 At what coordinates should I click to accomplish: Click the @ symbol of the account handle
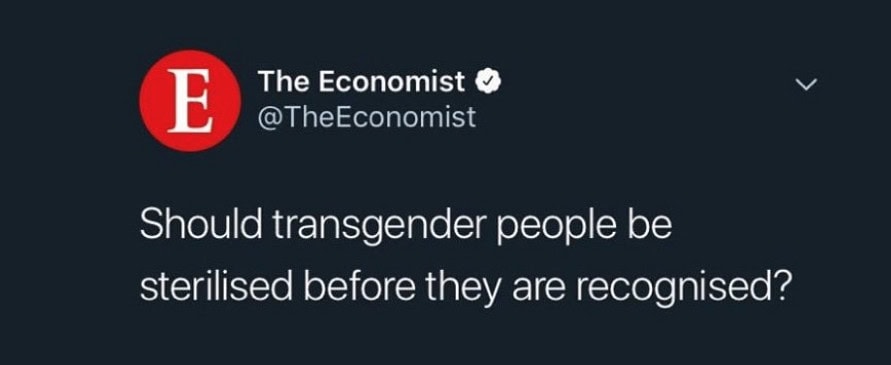[x=269, y=119]
